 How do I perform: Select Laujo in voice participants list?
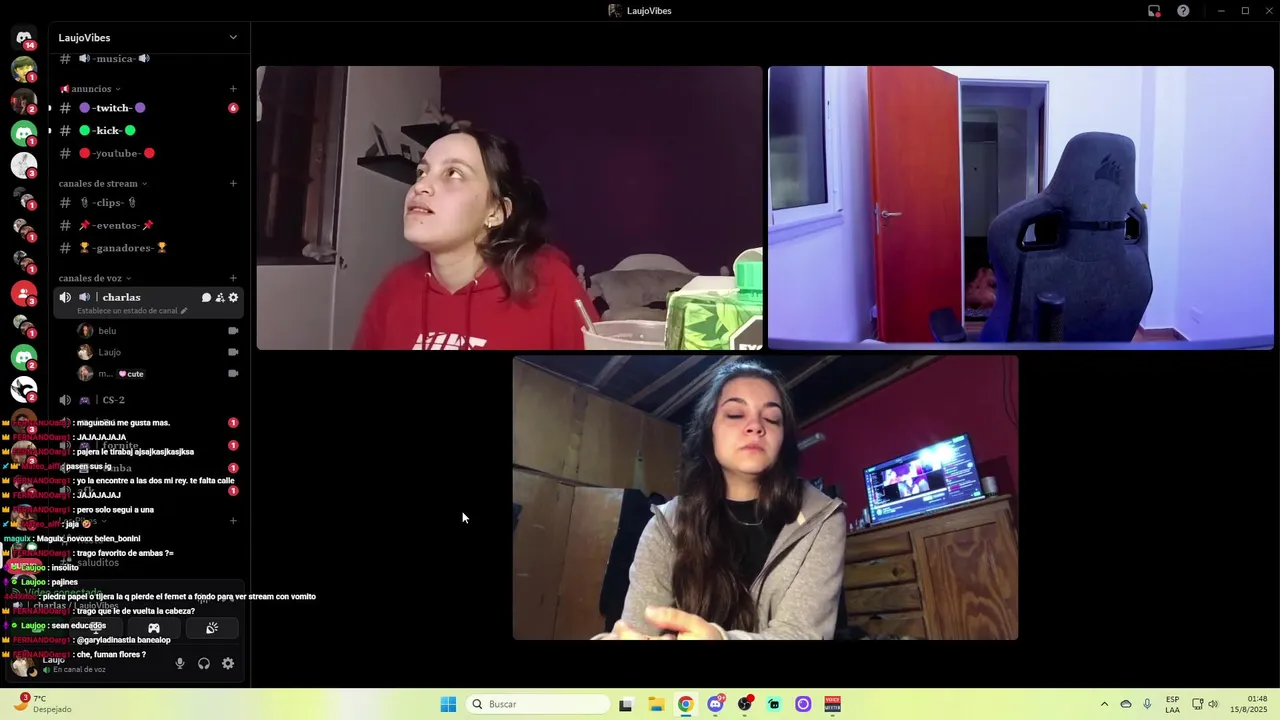point(109,352)
